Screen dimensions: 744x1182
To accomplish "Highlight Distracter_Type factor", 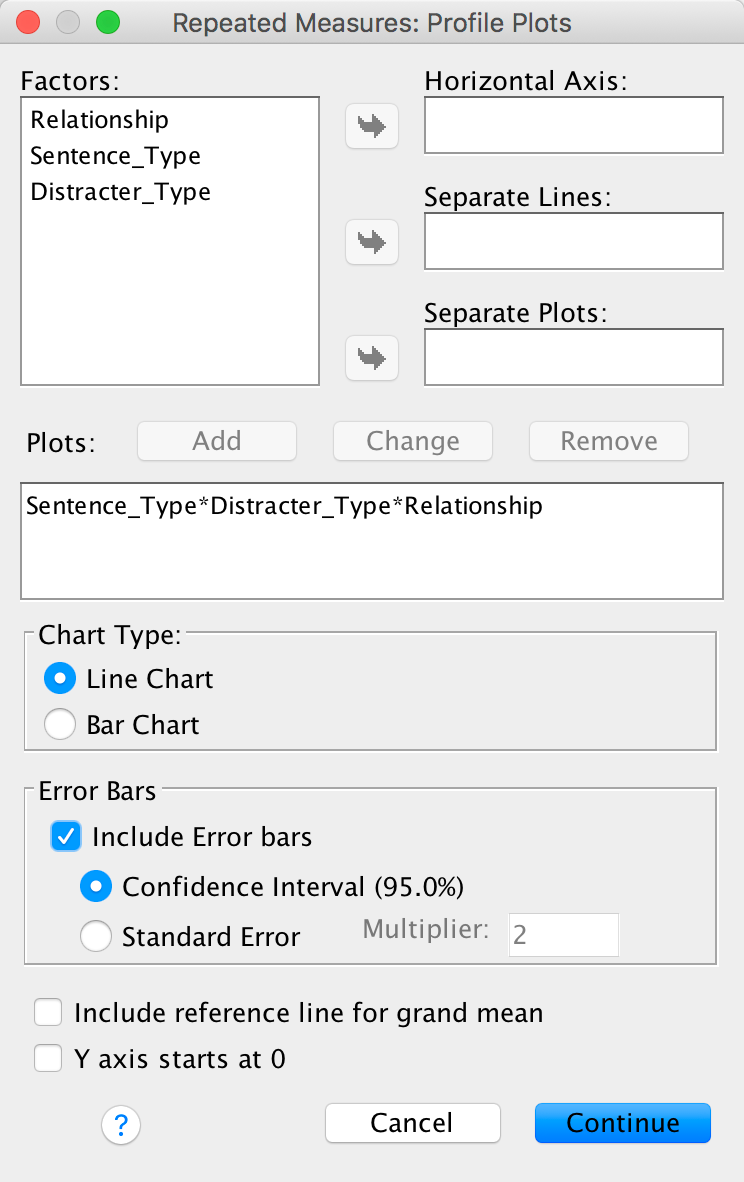I will 120,192.
